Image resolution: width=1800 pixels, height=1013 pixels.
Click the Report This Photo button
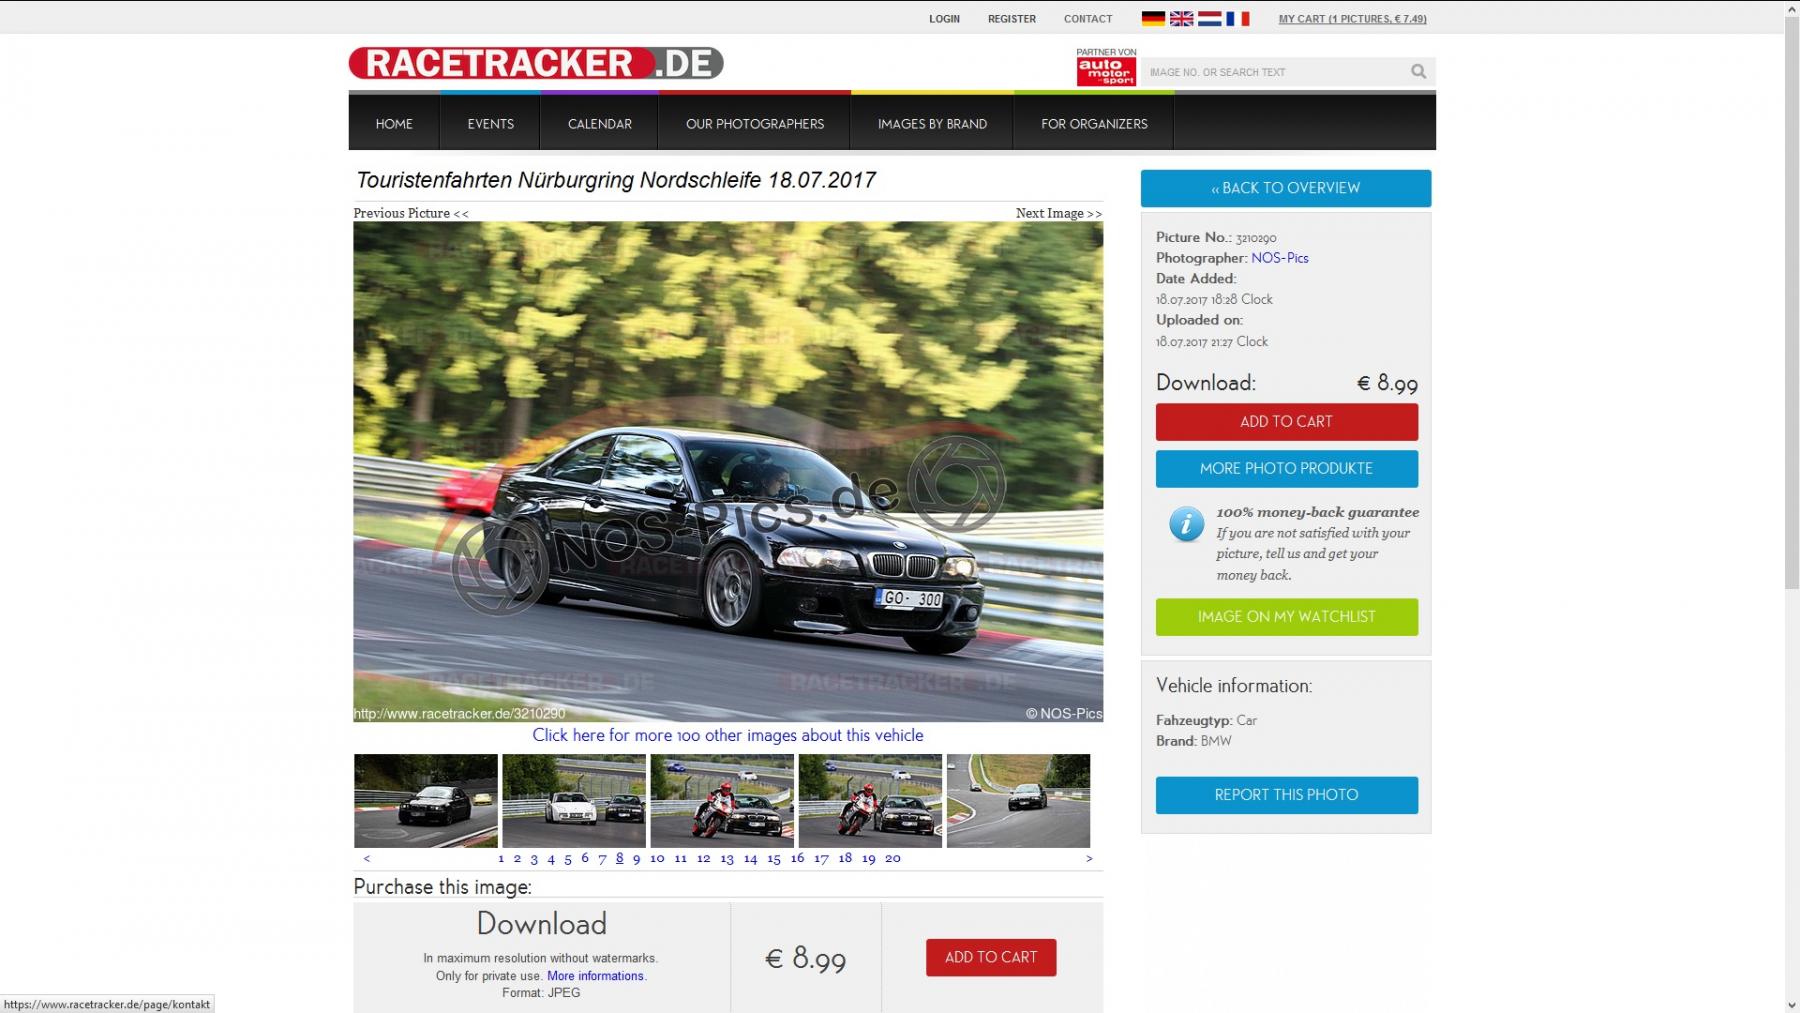[1286, 795]
